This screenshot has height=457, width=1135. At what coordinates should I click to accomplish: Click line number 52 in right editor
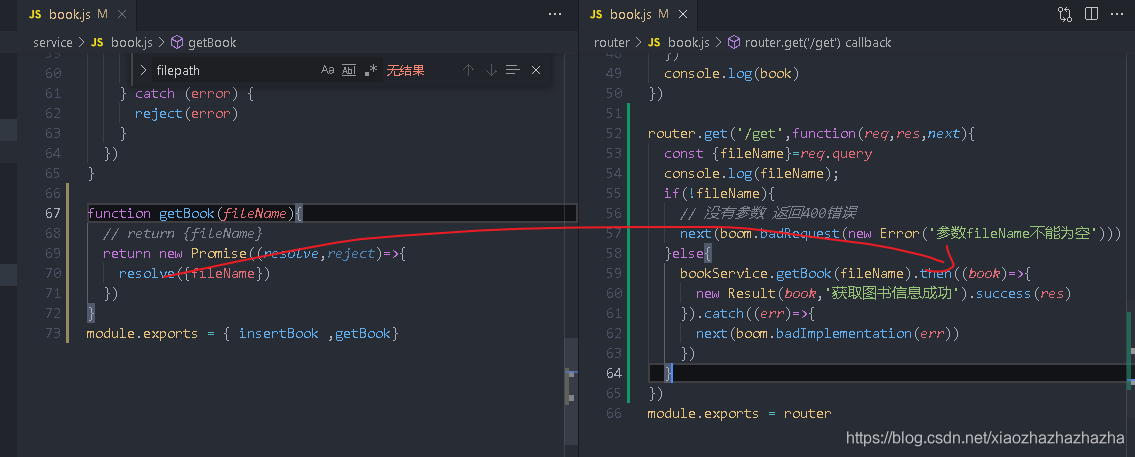tap(613, 133)
